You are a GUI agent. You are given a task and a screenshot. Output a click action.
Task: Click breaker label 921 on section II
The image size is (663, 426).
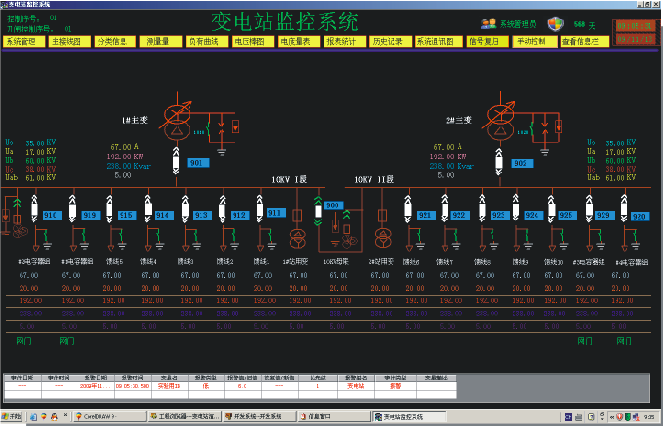[x=425, y=215]
